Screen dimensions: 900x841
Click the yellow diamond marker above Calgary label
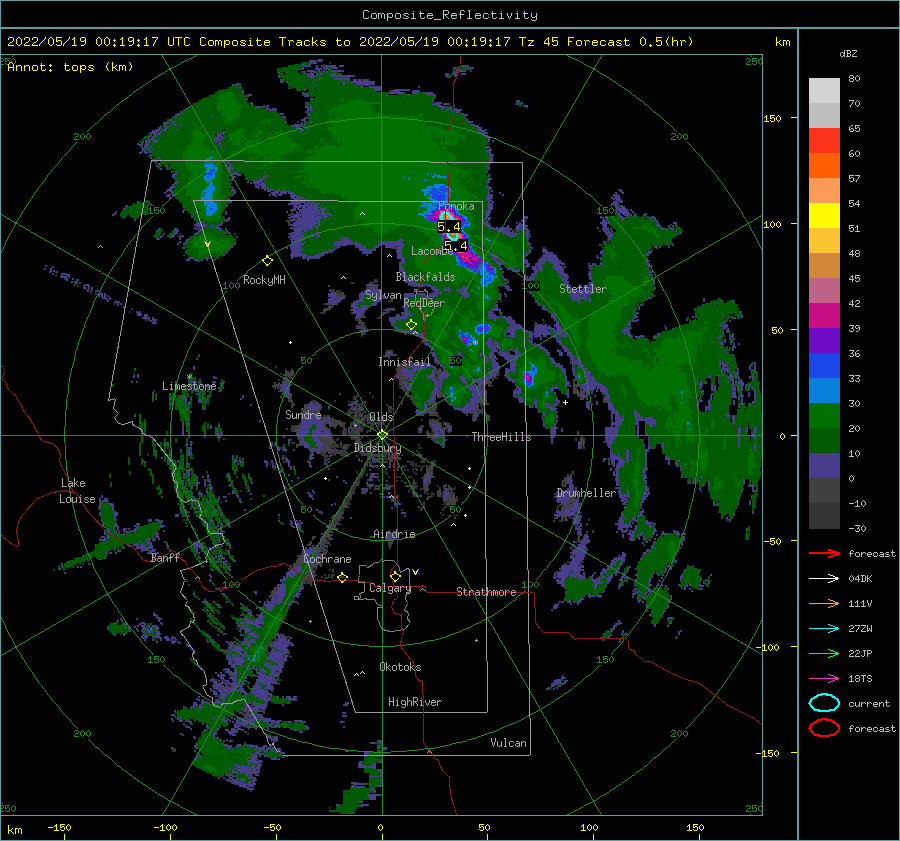(x=395, y=576)
